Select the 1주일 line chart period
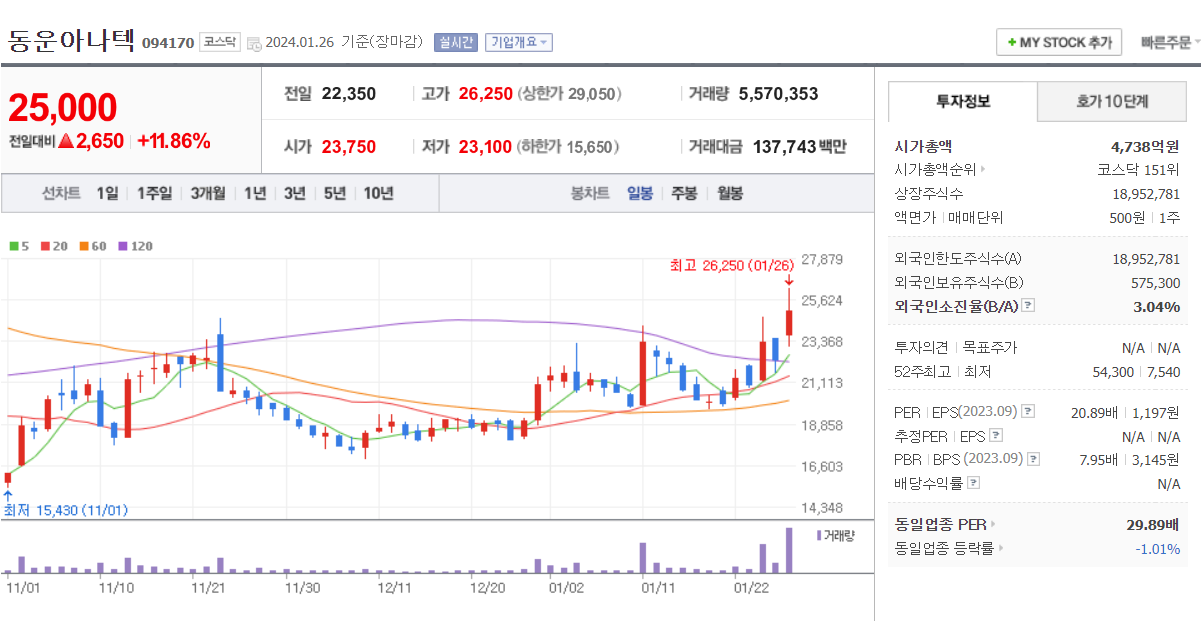This screenshot has width=1203, height=621. [154, 194]
